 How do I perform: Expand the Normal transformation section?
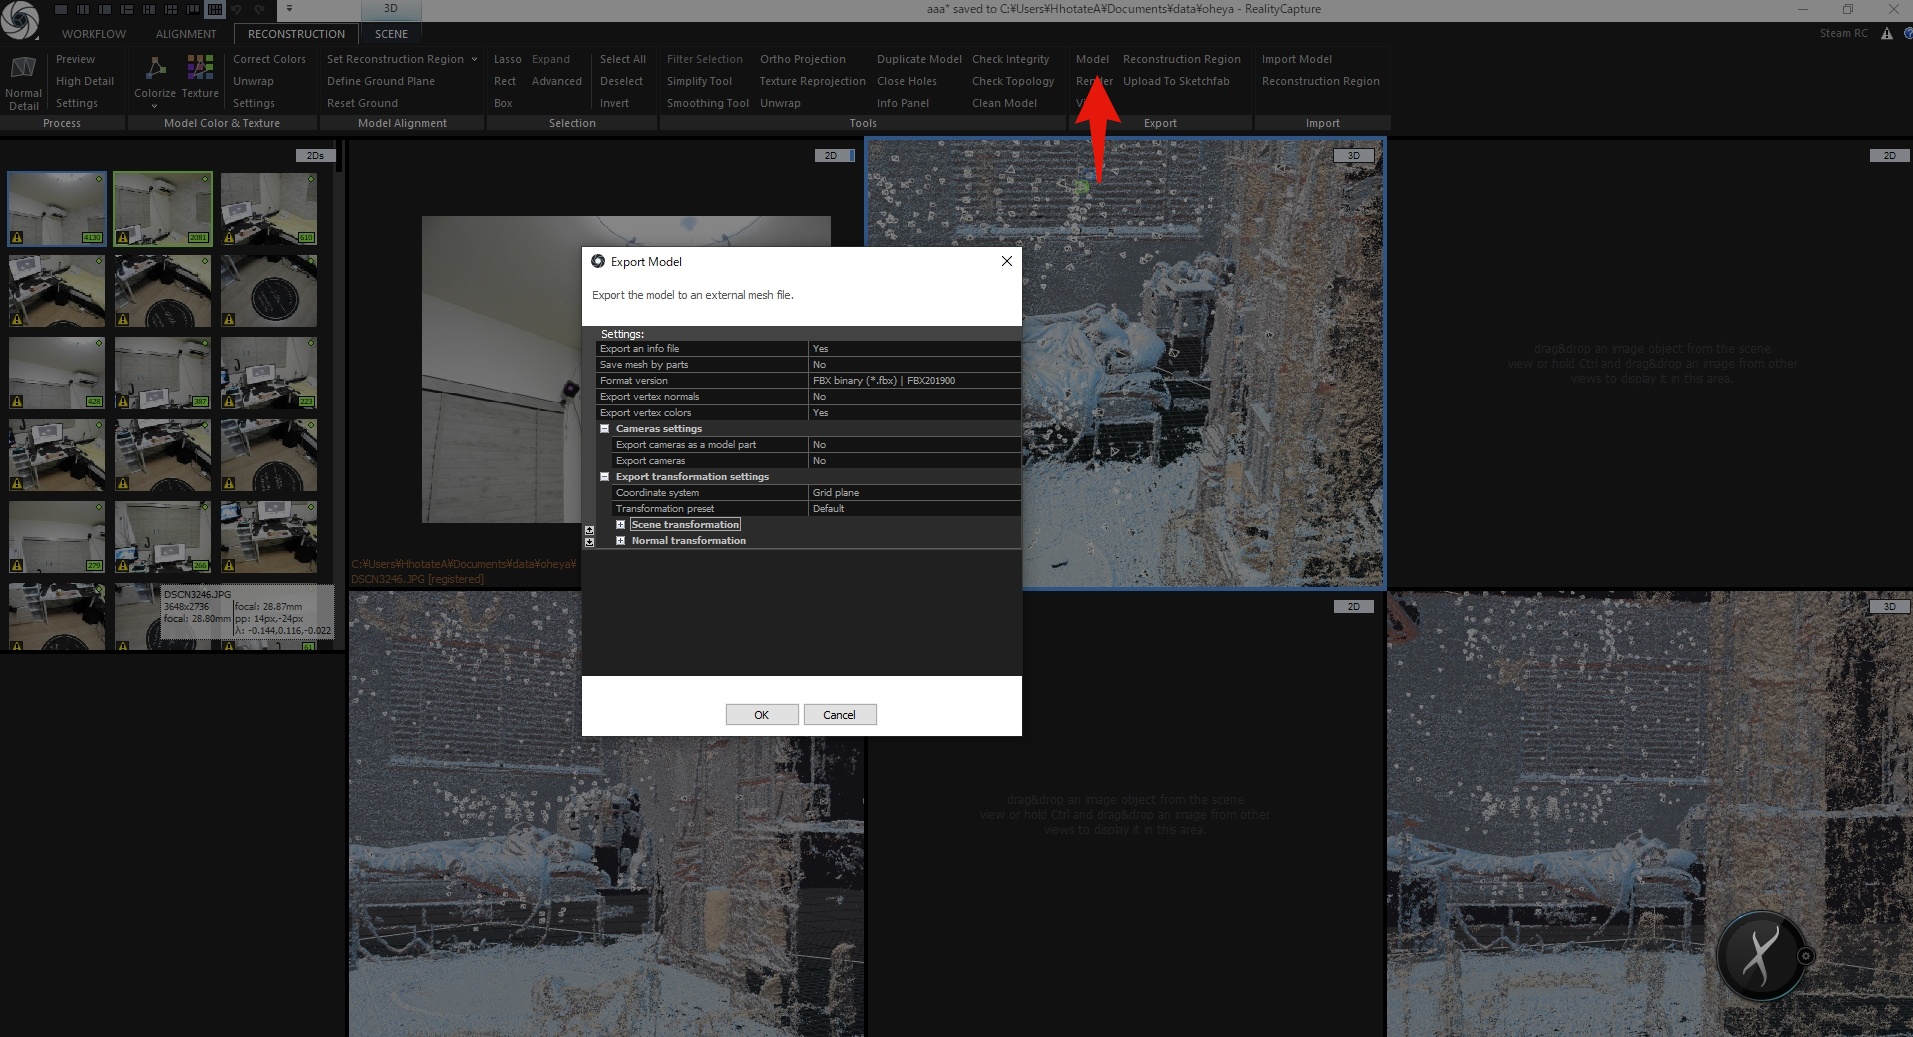620,541
